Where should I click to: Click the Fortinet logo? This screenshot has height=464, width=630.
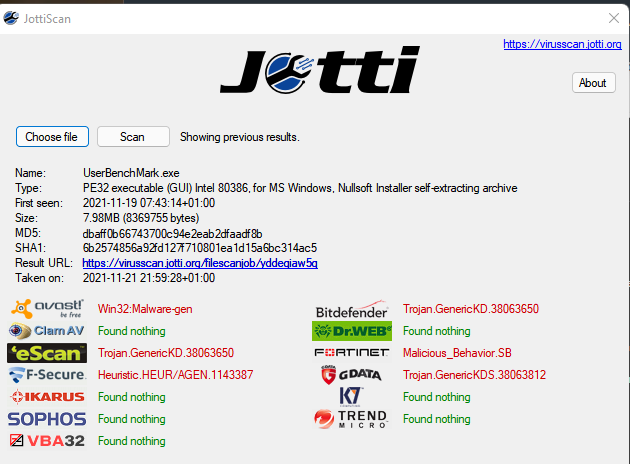352,353
